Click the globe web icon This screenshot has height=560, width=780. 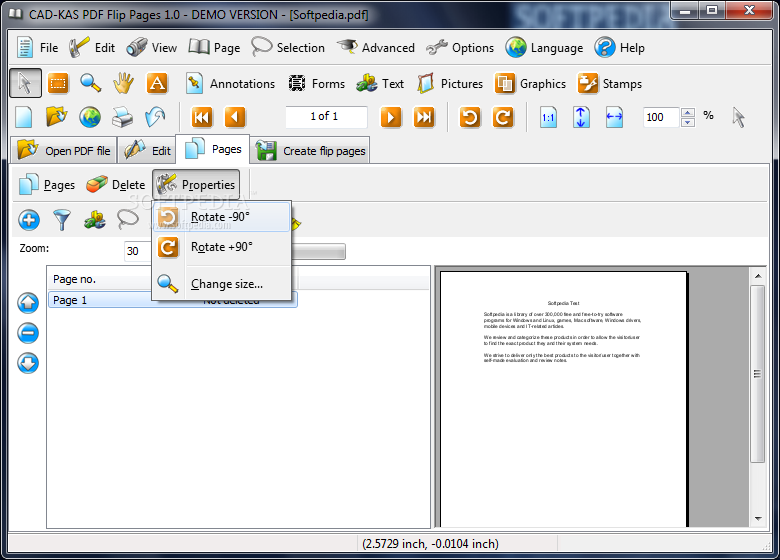tap(90, 117)
